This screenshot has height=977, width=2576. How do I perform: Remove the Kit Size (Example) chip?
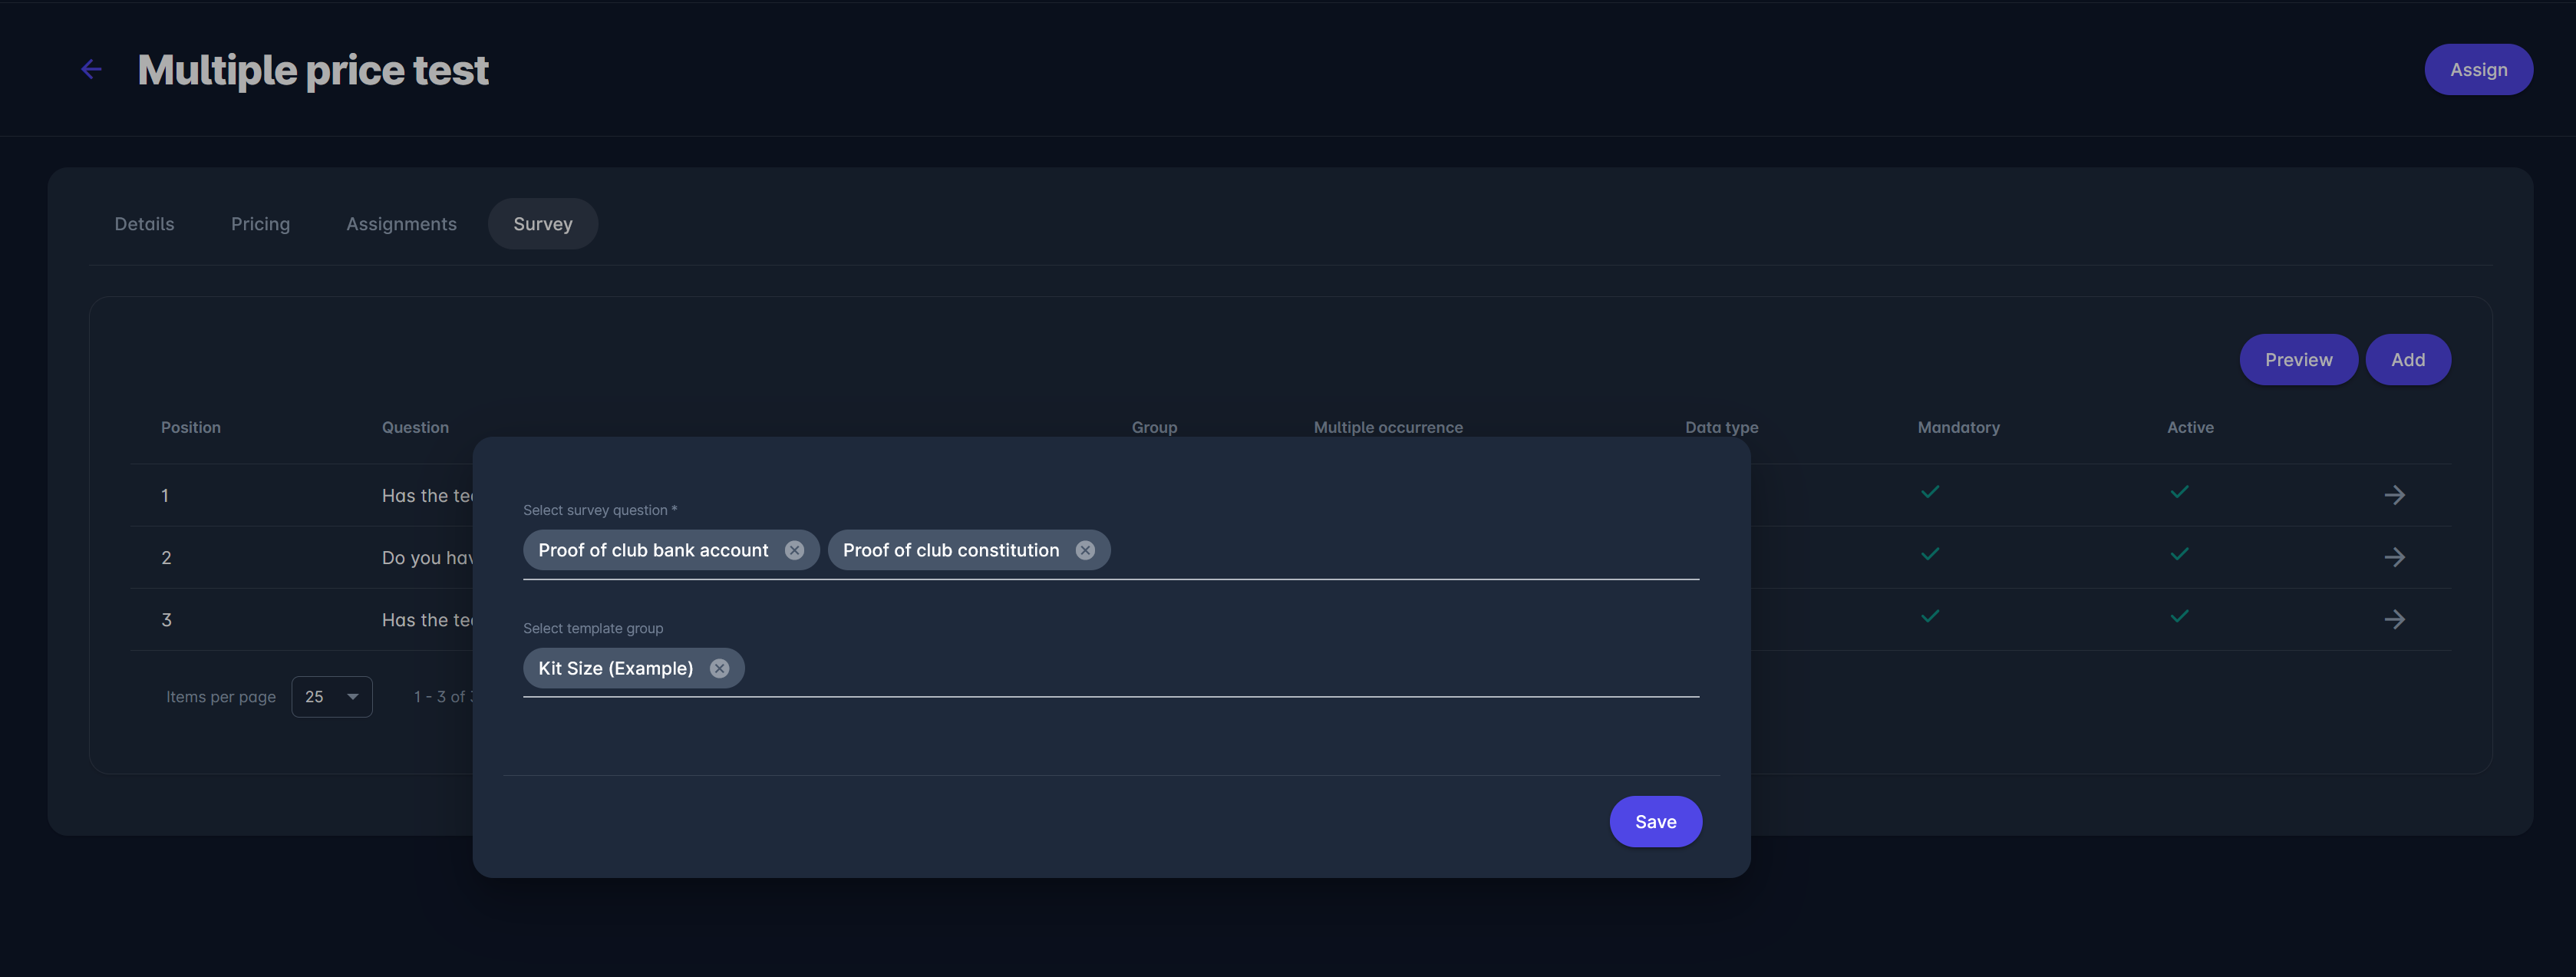[x=719, y=668]
